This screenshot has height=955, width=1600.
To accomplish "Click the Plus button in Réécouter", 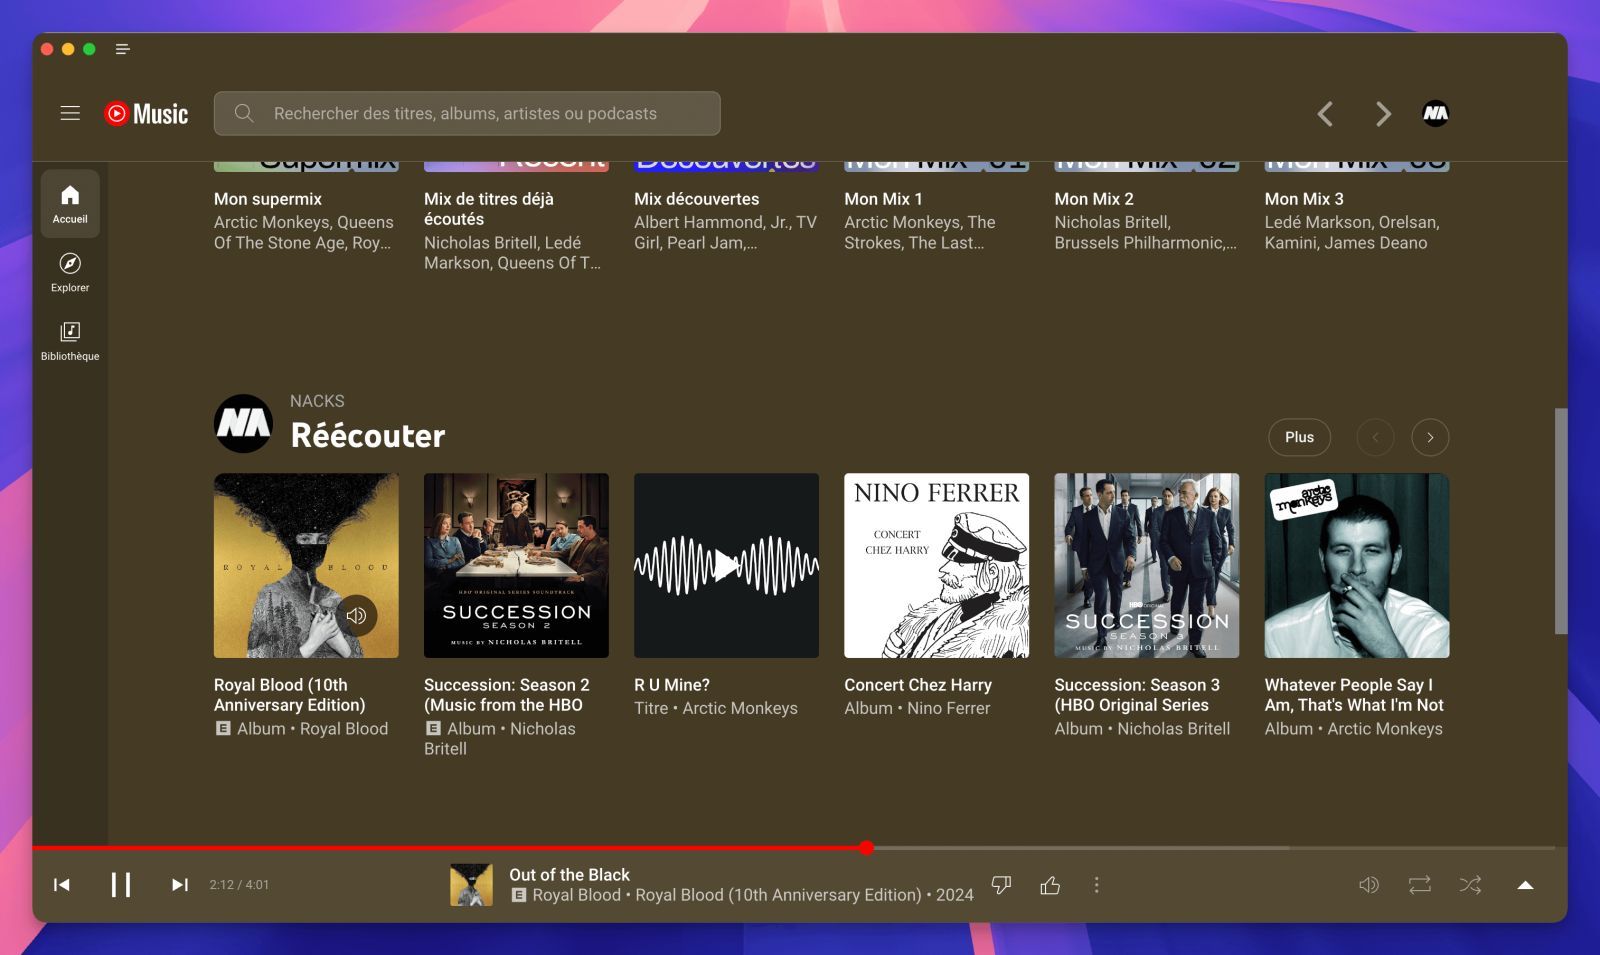I will 1299,437.
